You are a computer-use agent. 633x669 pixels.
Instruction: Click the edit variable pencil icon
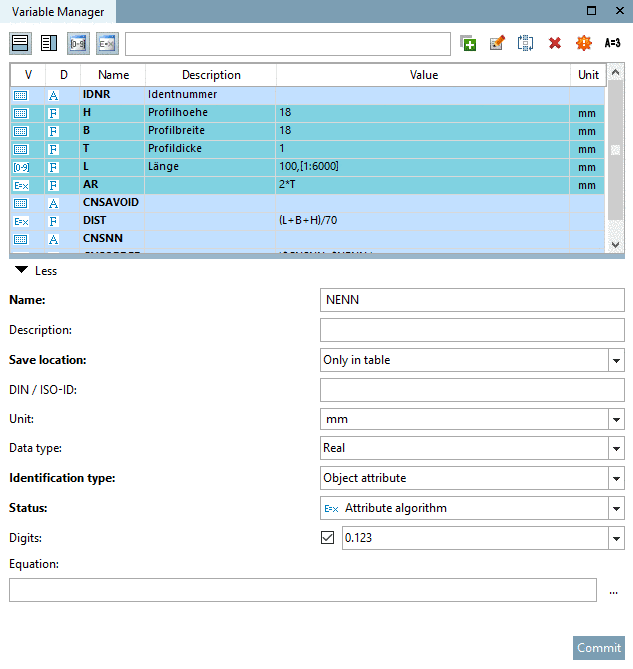pos(497,43)
